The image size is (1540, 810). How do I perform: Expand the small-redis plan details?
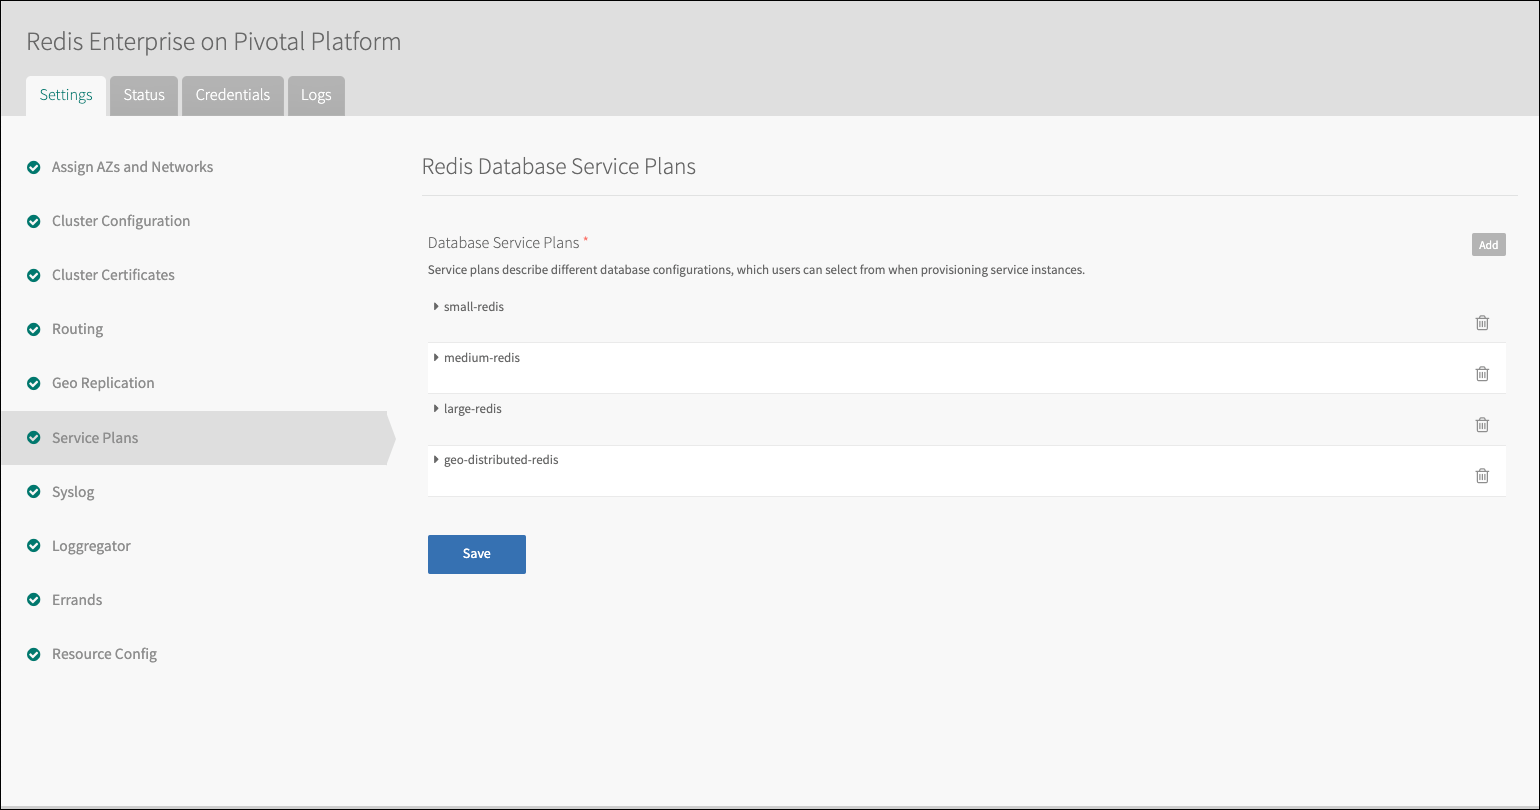point(437,306)
